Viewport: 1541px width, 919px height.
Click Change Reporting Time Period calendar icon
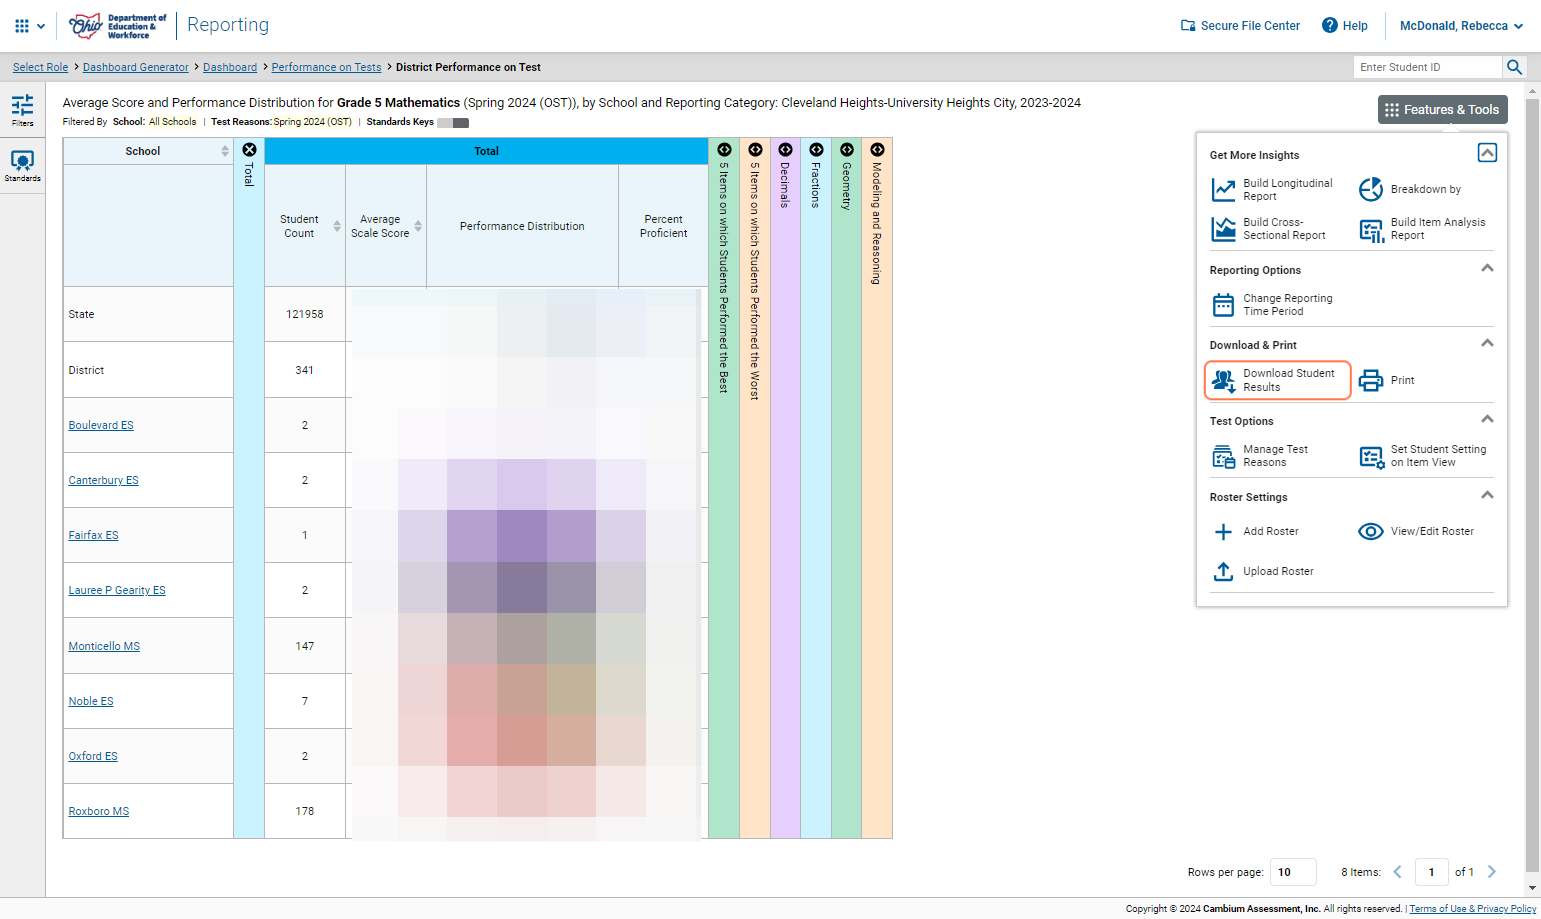click(1223, 305)
